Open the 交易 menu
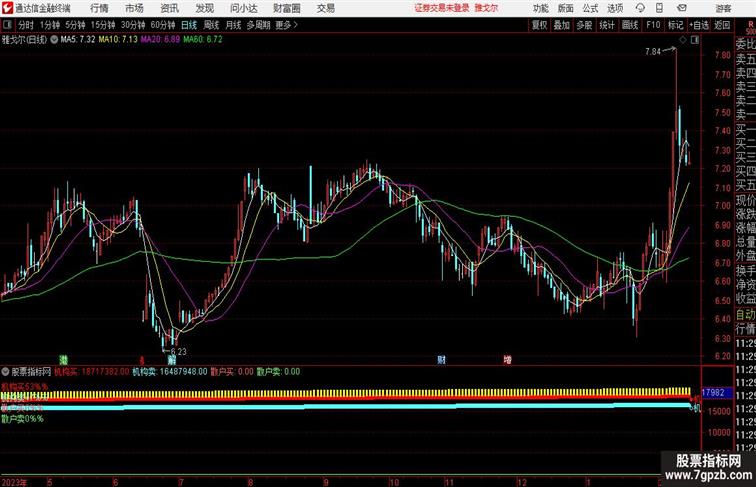The width and height of the screenshot is (756, 487). 325,8
